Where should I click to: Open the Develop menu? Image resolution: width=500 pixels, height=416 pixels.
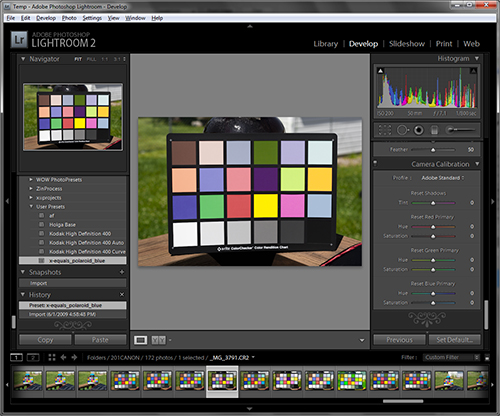pos(46,18)
